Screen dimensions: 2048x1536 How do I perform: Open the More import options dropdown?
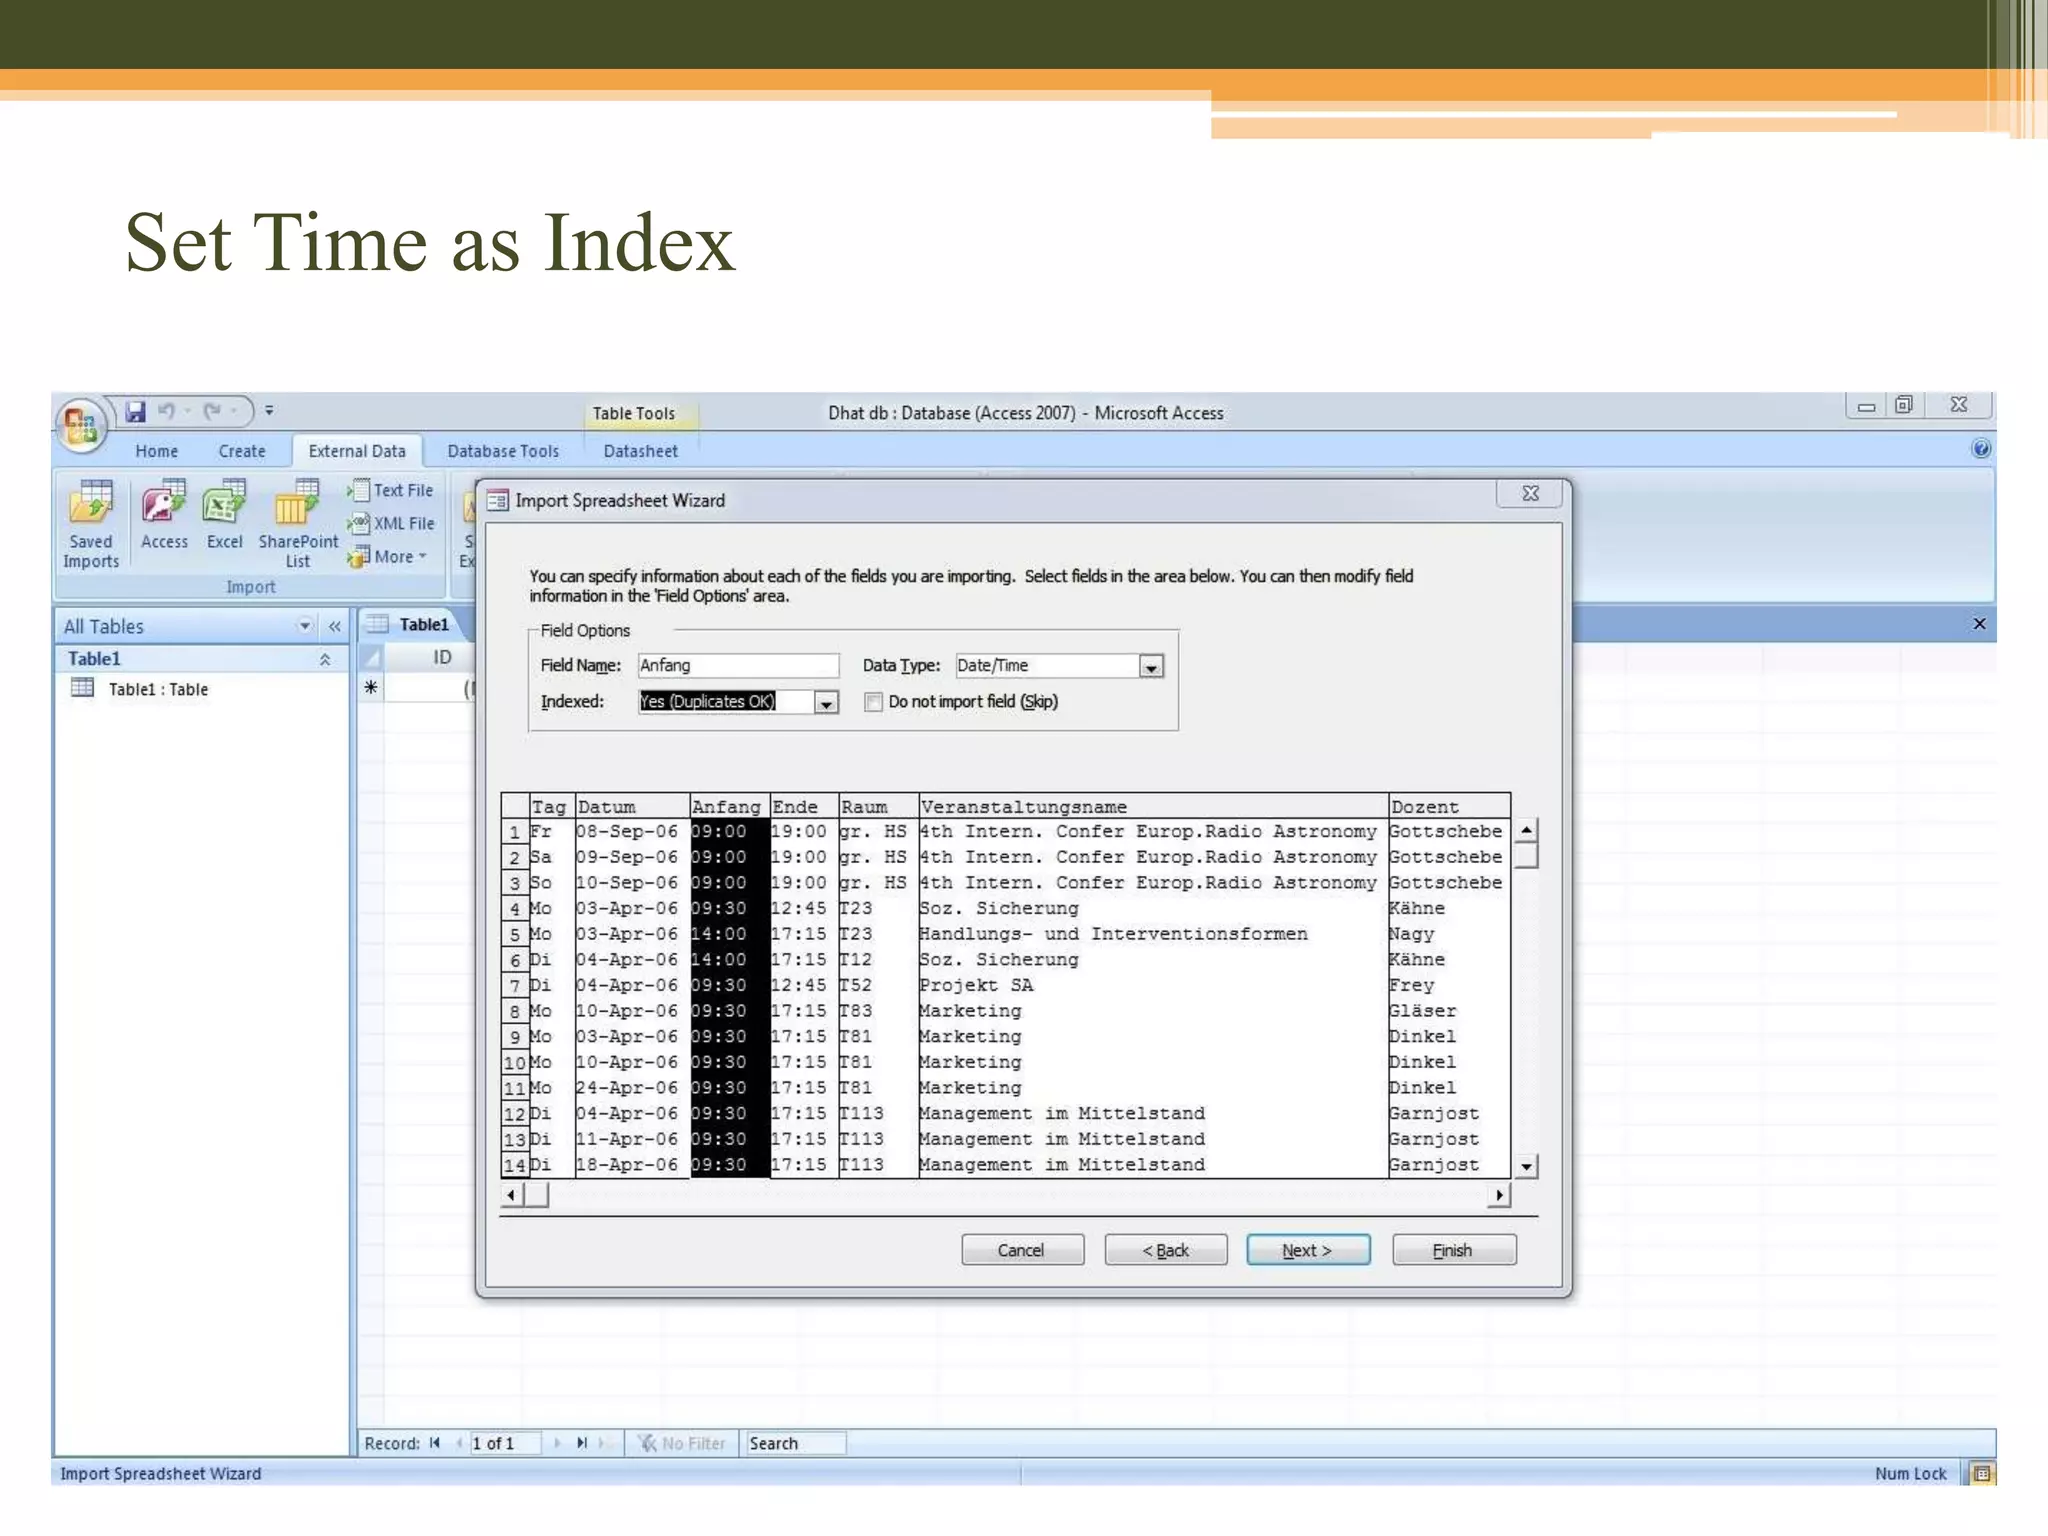(x=390, y=557)
